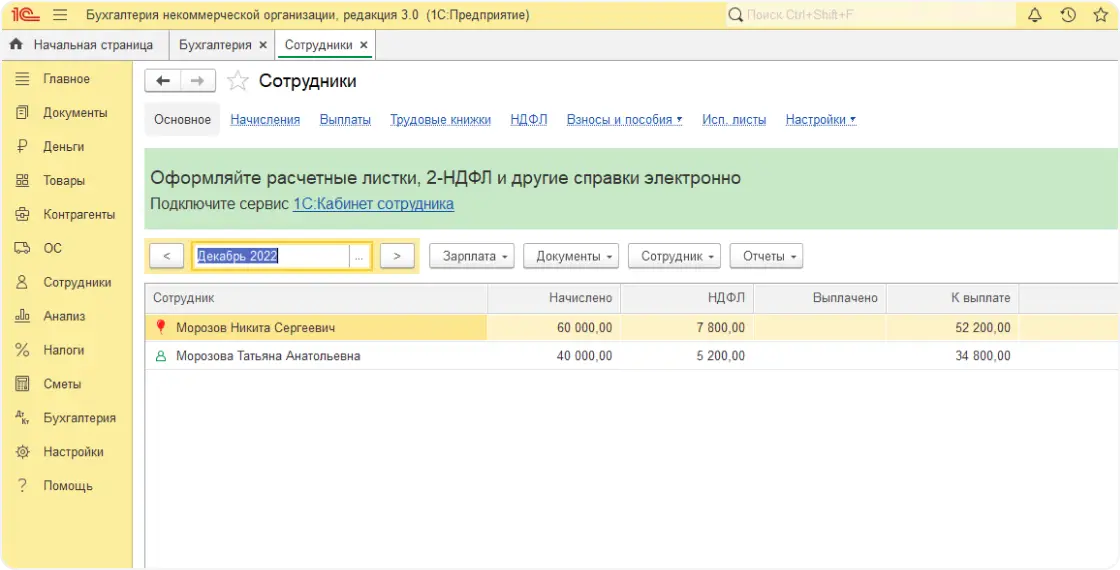The width and height of the screenshot is (1120, 570).
Task: Click the Контрагенты section icon
Action: point(22,214)
